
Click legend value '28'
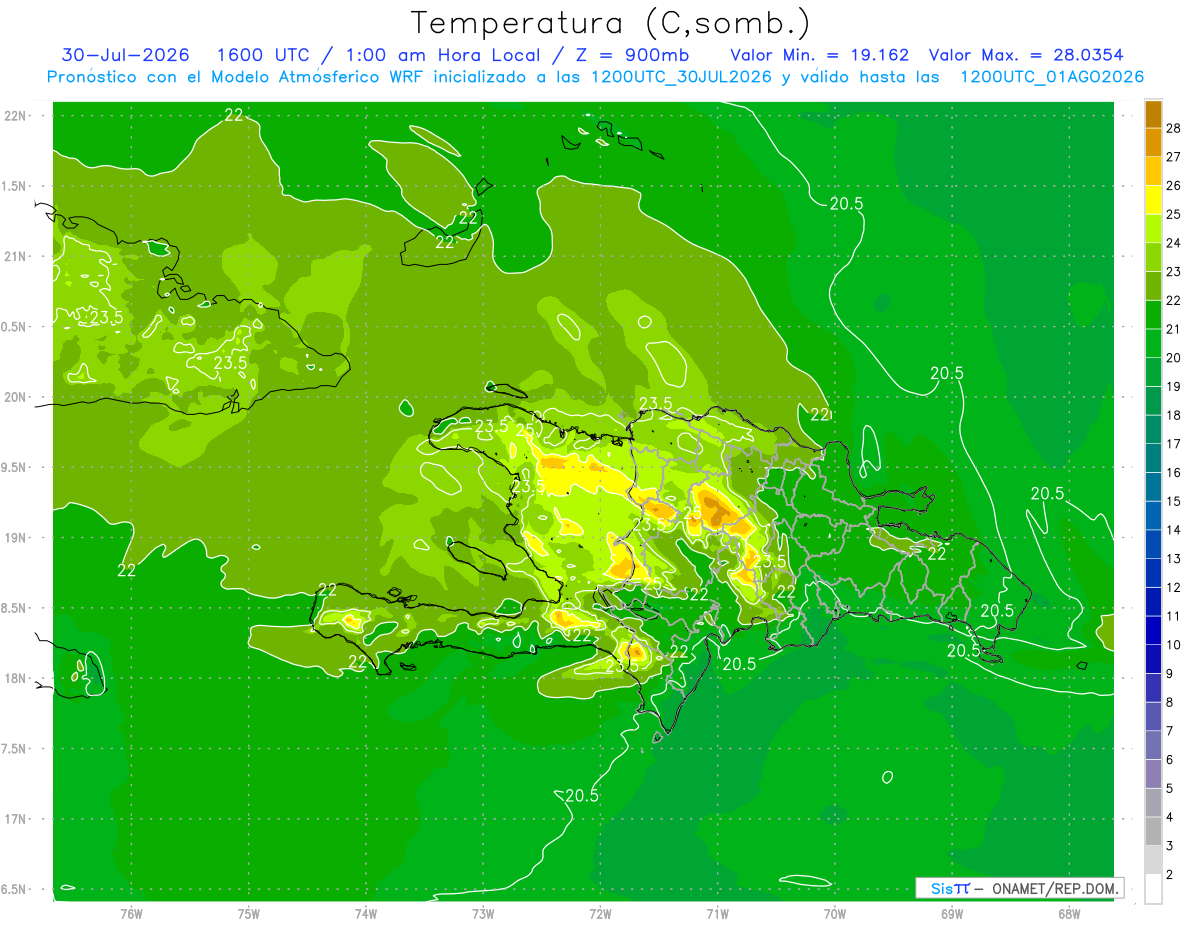(x=1174, y=128)
